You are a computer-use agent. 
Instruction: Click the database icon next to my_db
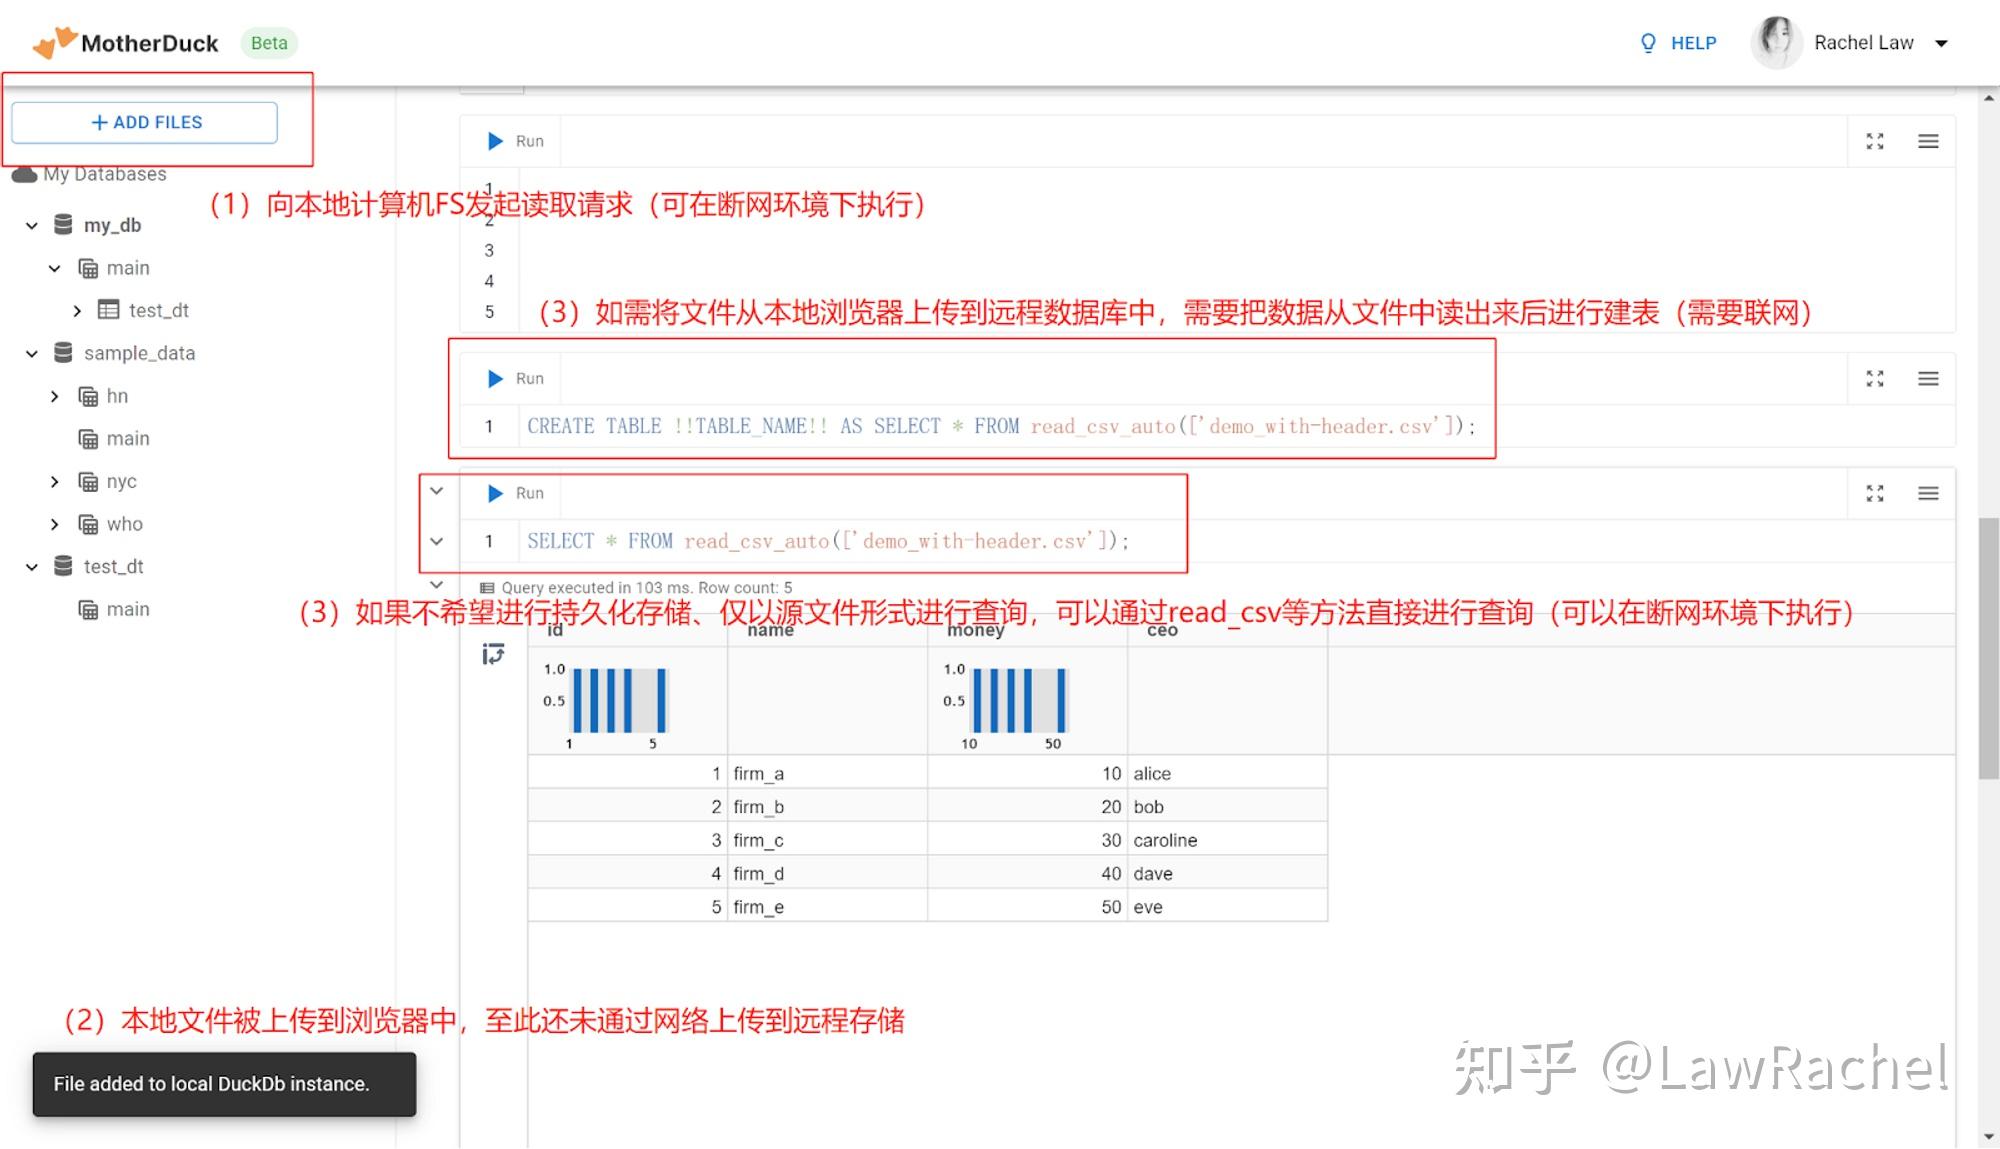tap(62, 224)
